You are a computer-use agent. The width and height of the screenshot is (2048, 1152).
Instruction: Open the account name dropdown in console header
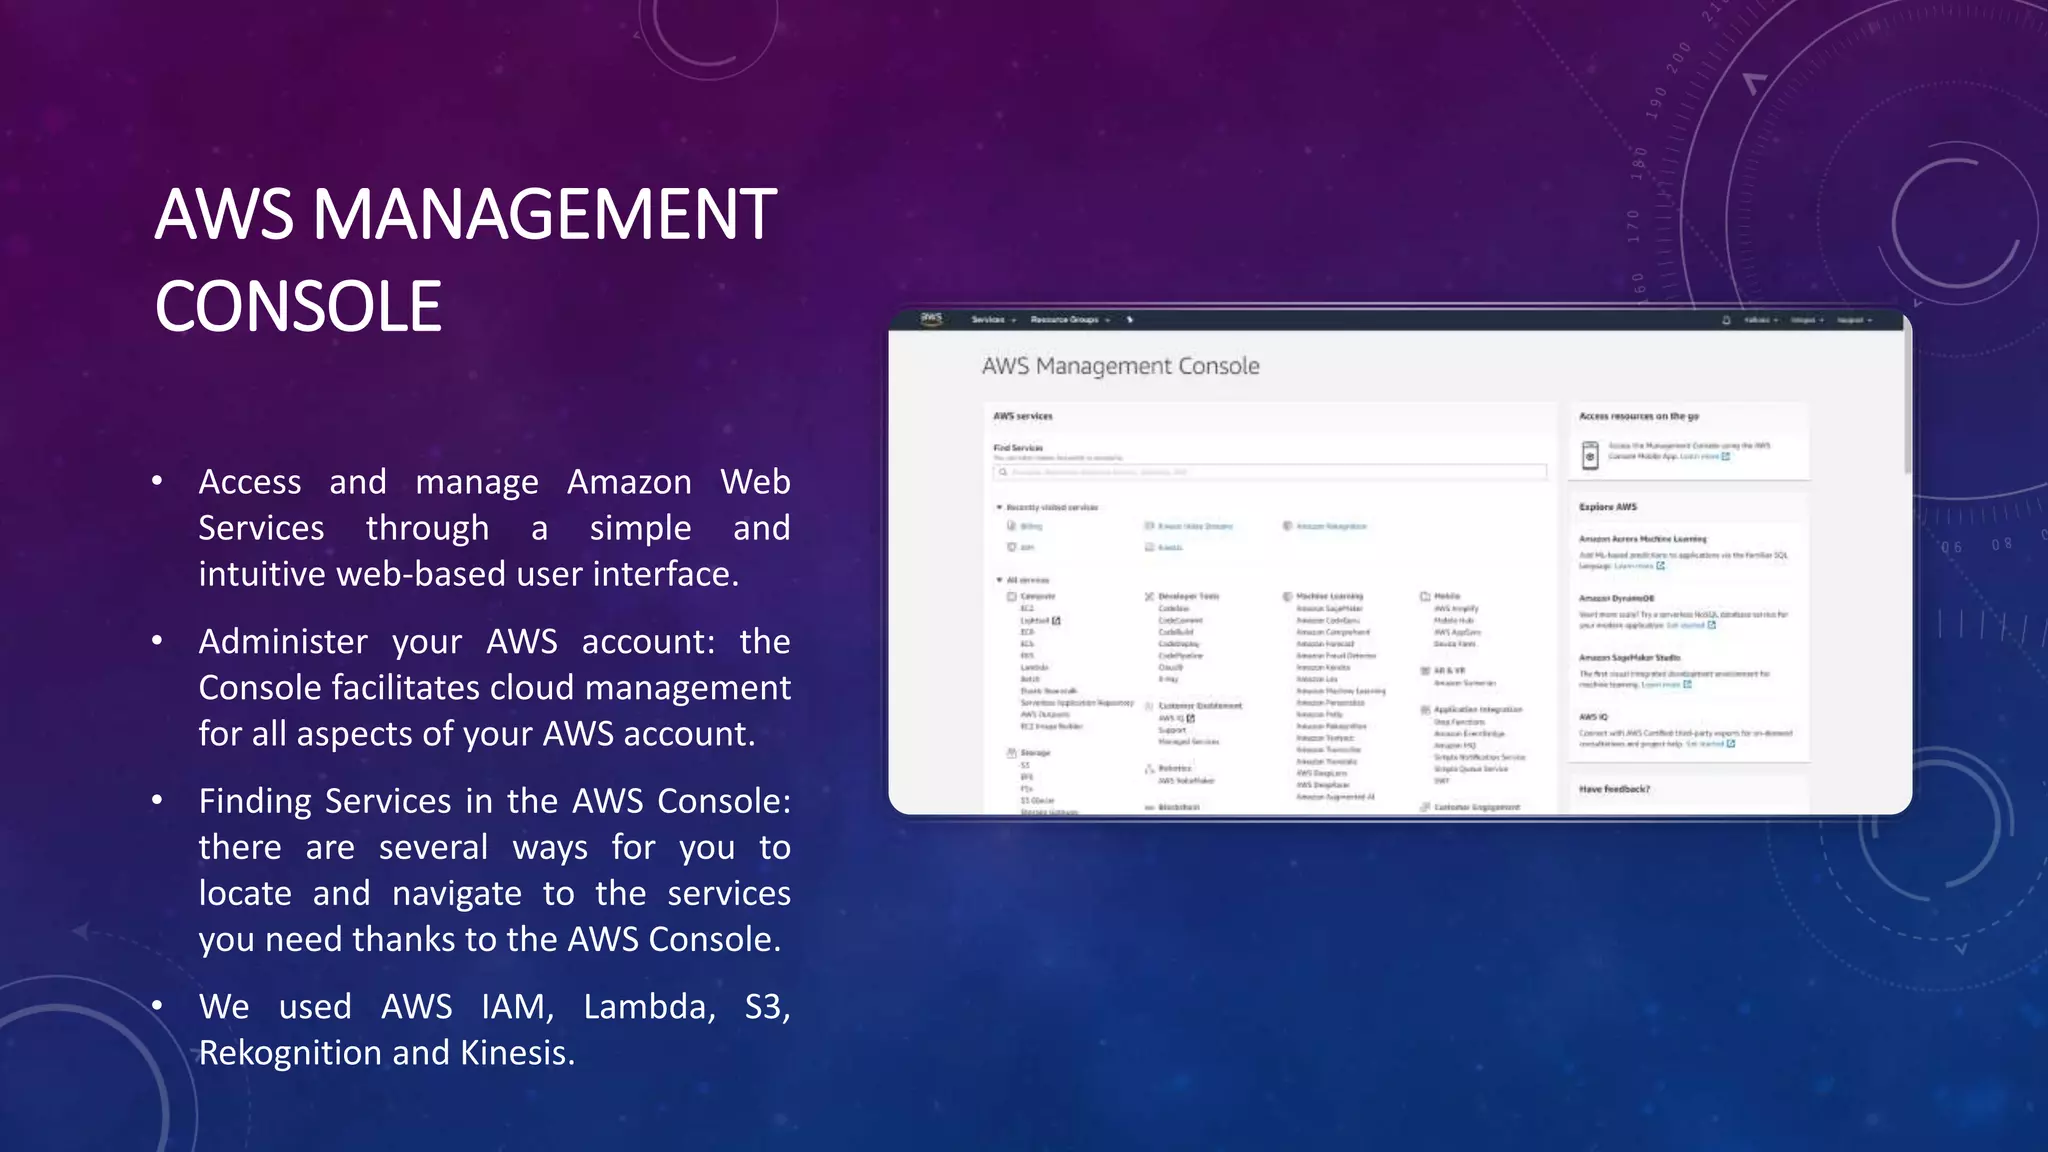(1761, 320)
